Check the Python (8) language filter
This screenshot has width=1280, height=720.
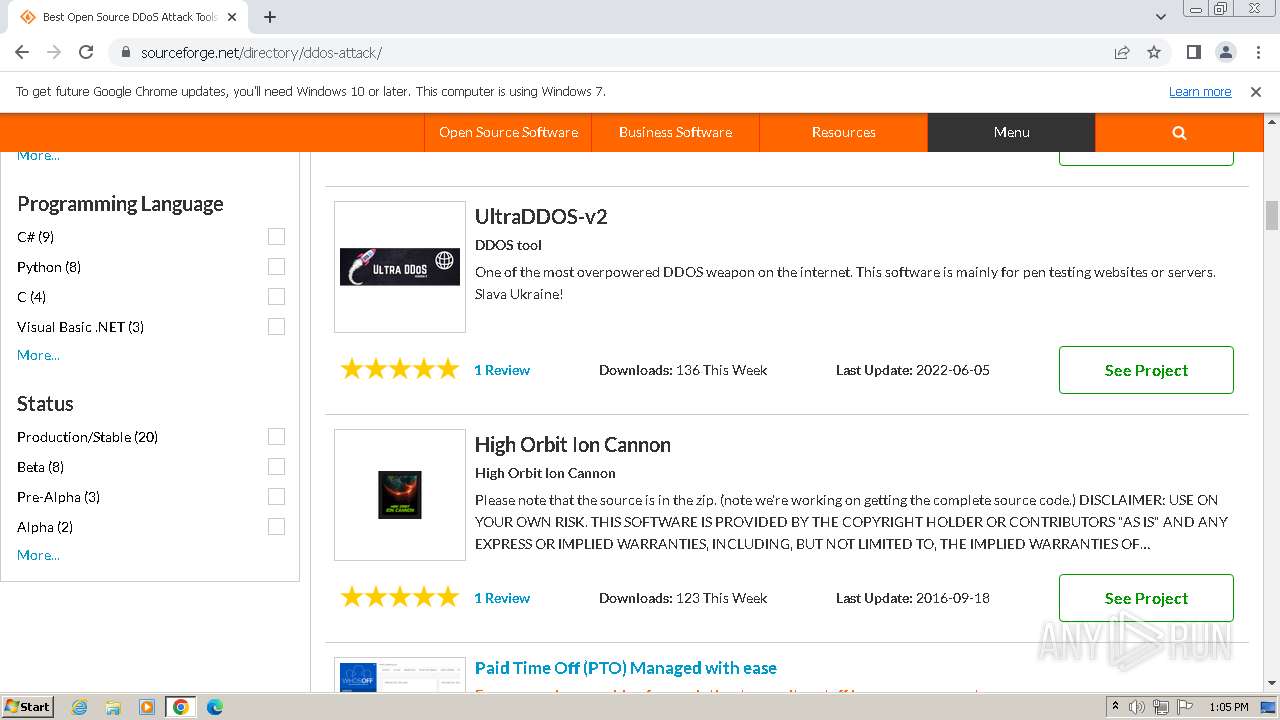[x=276, y=267]
